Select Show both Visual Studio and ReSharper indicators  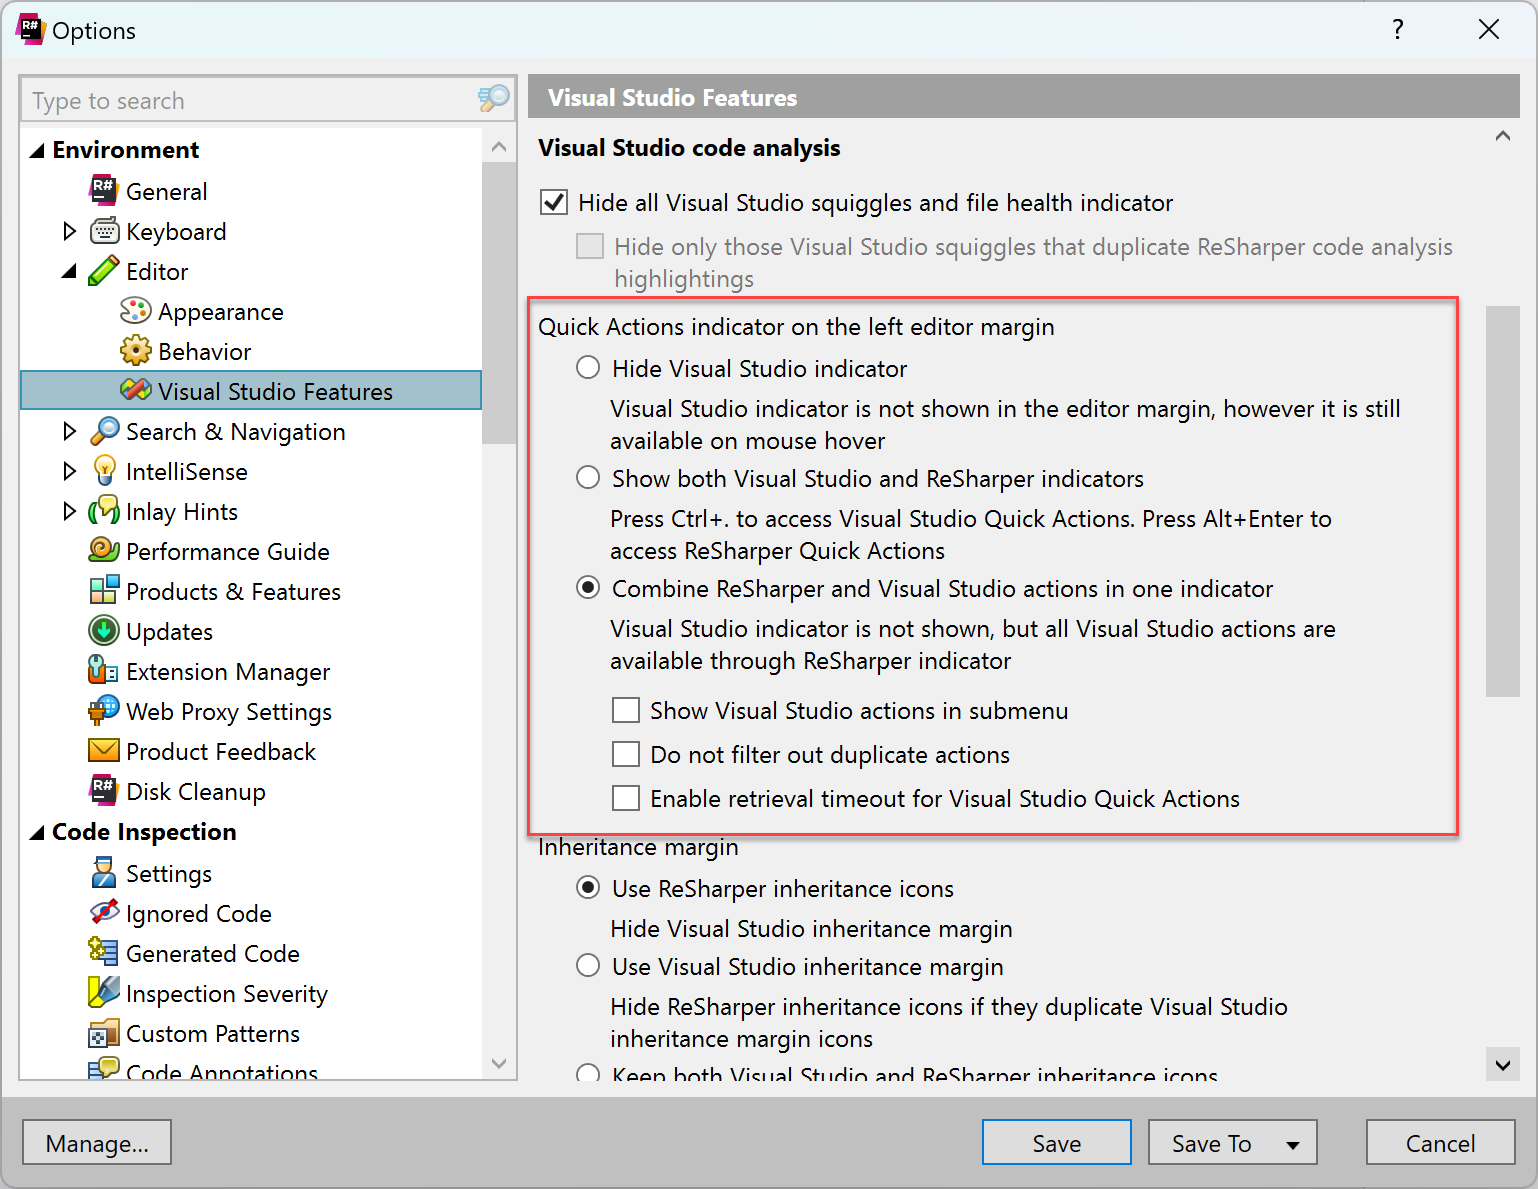click(588, 478)
